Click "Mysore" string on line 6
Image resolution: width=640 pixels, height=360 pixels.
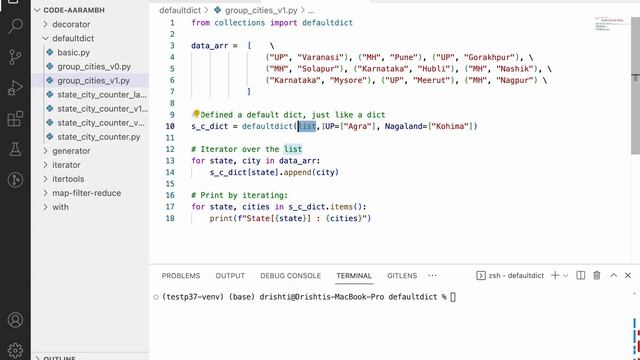[x=350, y=80]
